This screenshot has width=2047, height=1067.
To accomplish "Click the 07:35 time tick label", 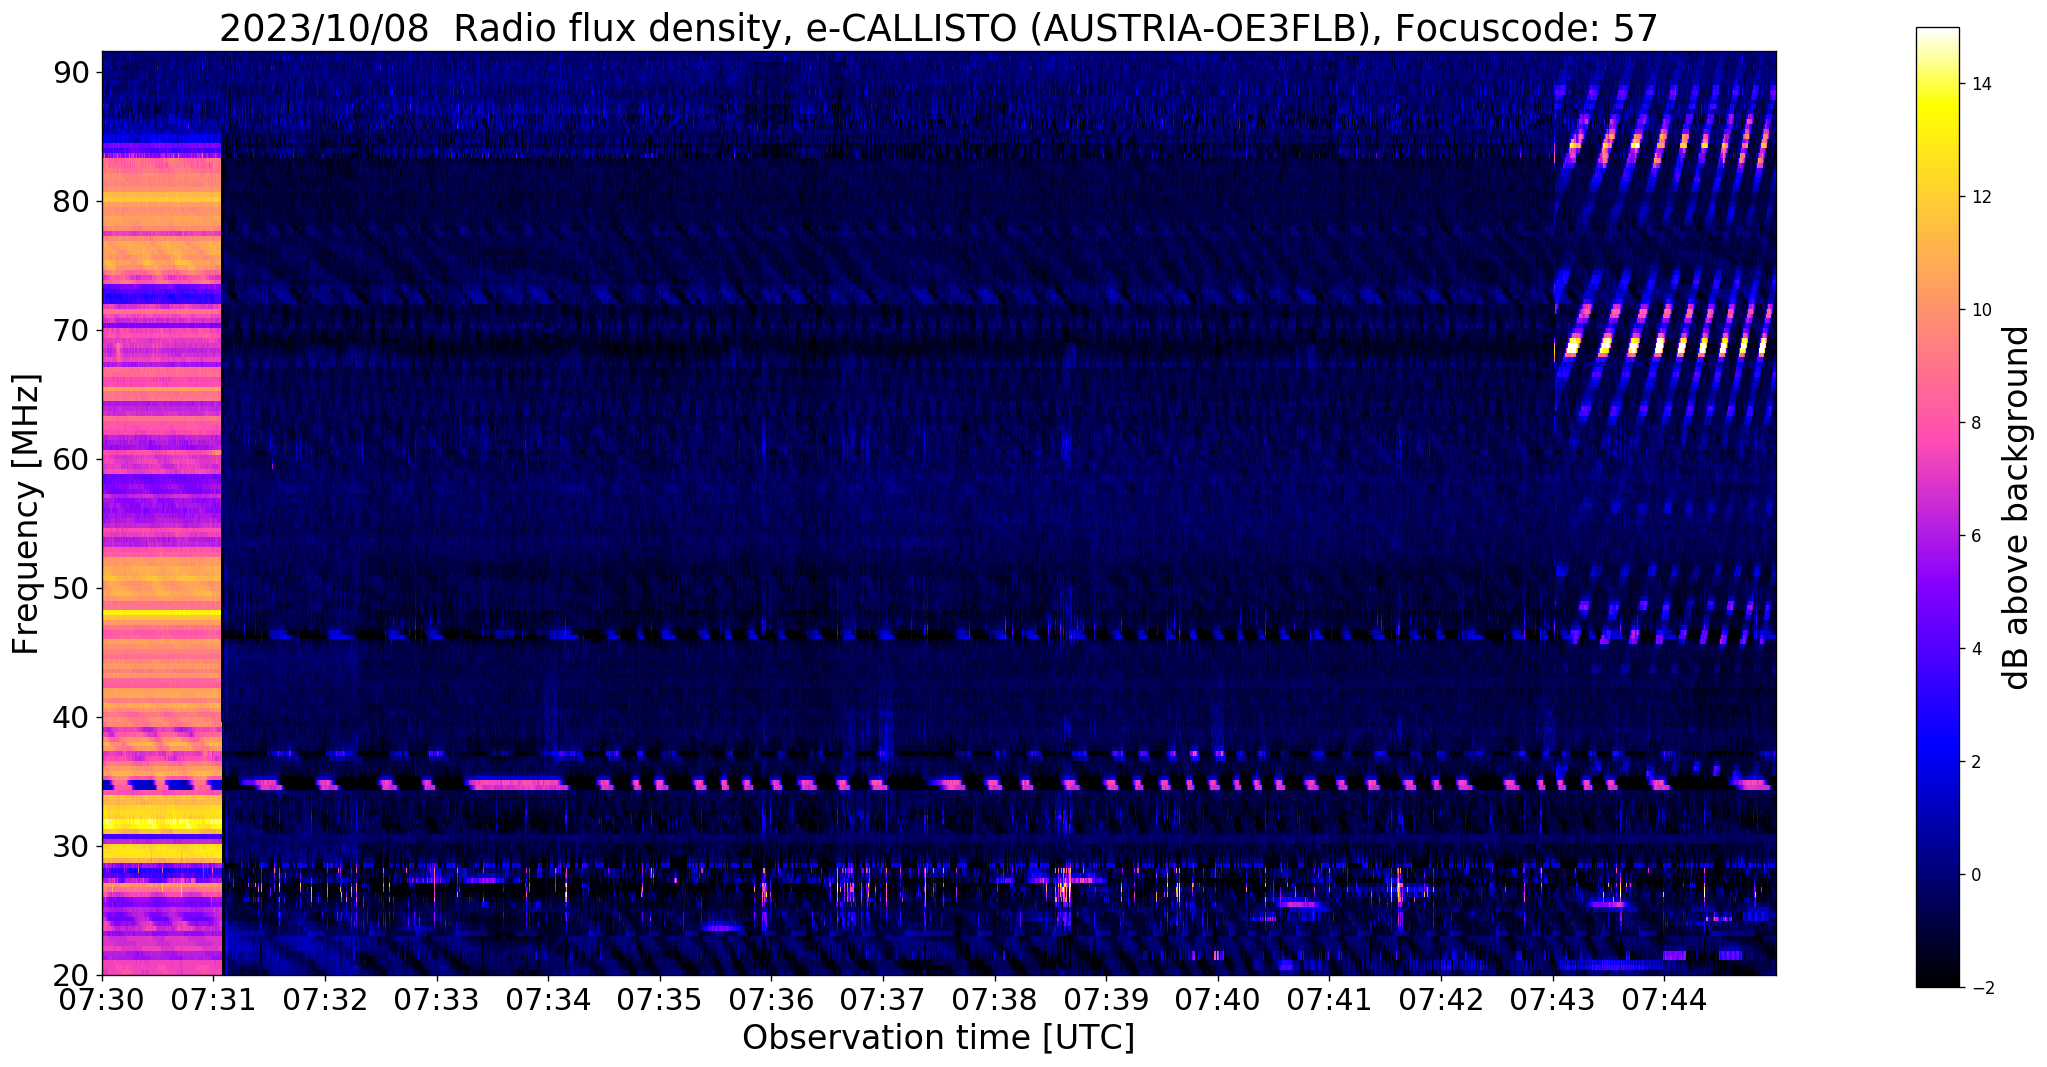I will pyautogui.click(x=660, y=999).
